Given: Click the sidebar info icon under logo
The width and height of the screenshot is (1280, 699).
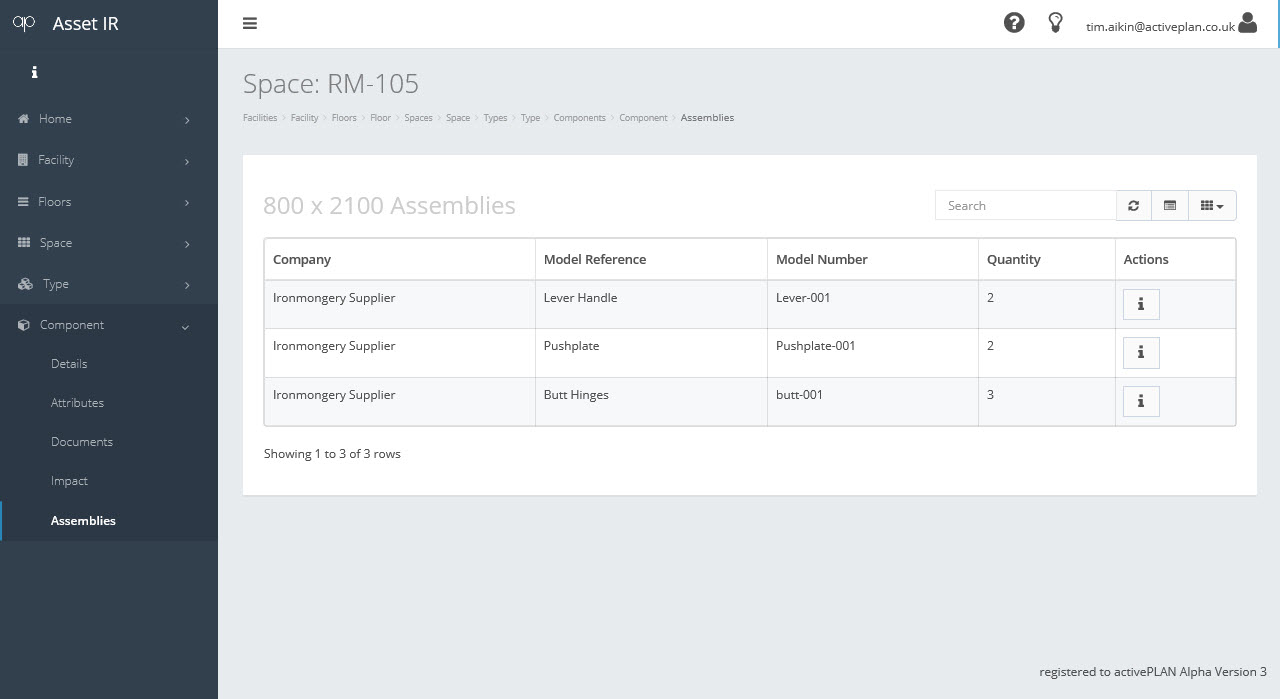Looking at the screenshot, I should point(35,72).
